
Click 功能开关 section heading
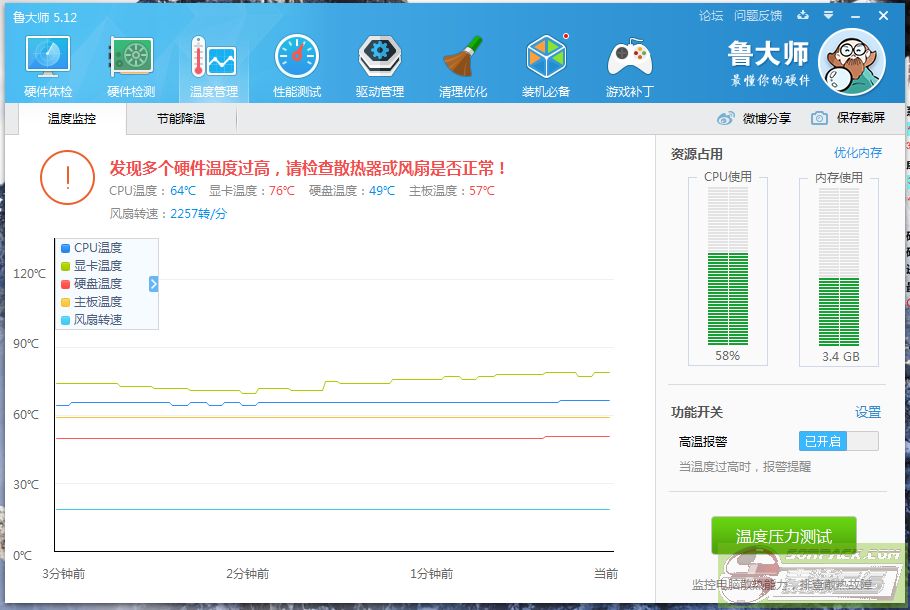pyautogui.click(x=696, y=412)
